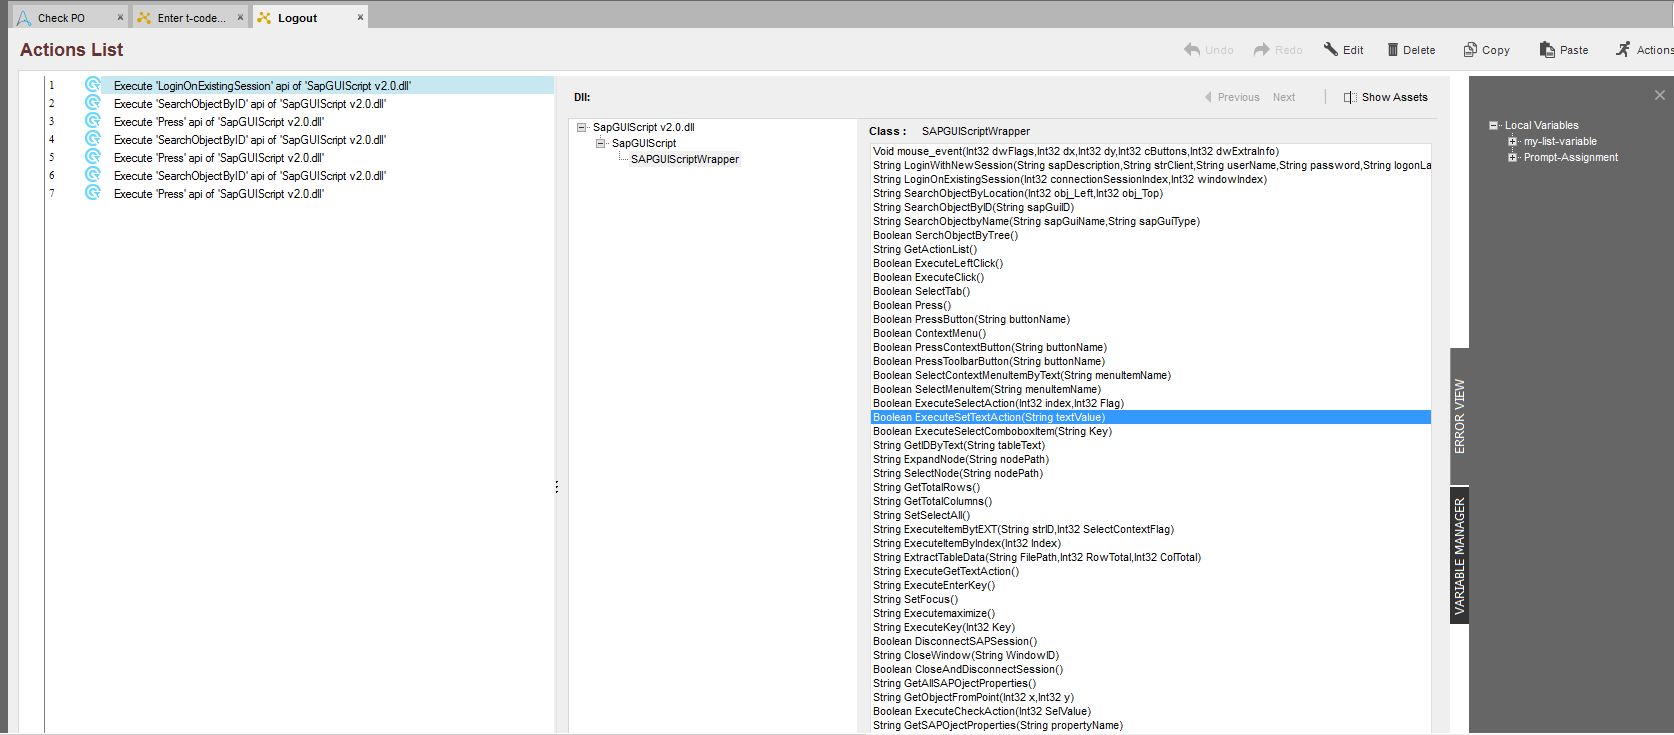Click the Edit wrench icon
This screenshot has height=735, width=1674.
tap(1331, 49)
